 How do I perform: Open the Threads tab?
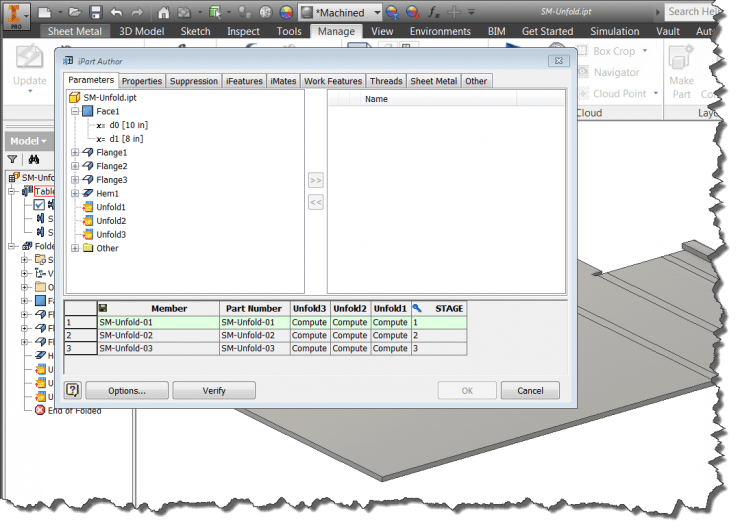point(386,81)
